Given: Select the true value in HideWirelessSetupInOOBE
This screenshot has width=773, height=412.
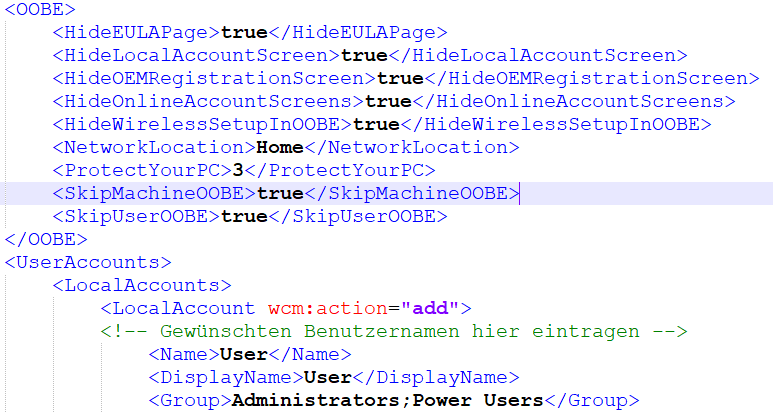Looking at the screenshot, I should [x=377, y=124].
